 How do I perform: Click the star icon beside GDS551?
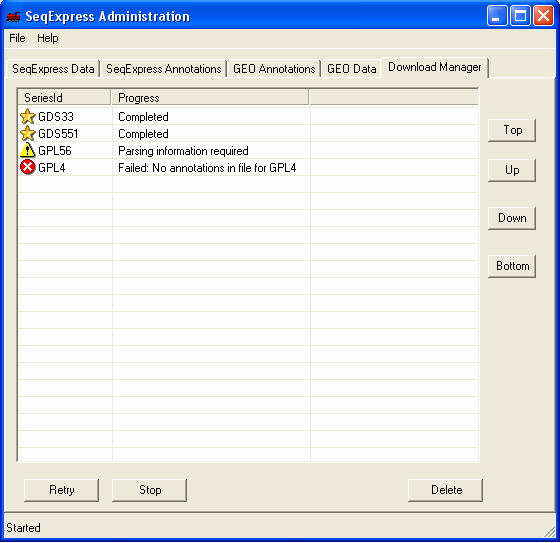28,134
